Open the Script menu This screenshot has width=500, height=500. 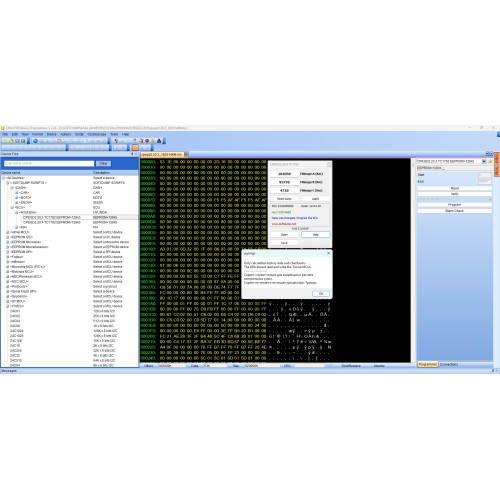coord(79,134)
